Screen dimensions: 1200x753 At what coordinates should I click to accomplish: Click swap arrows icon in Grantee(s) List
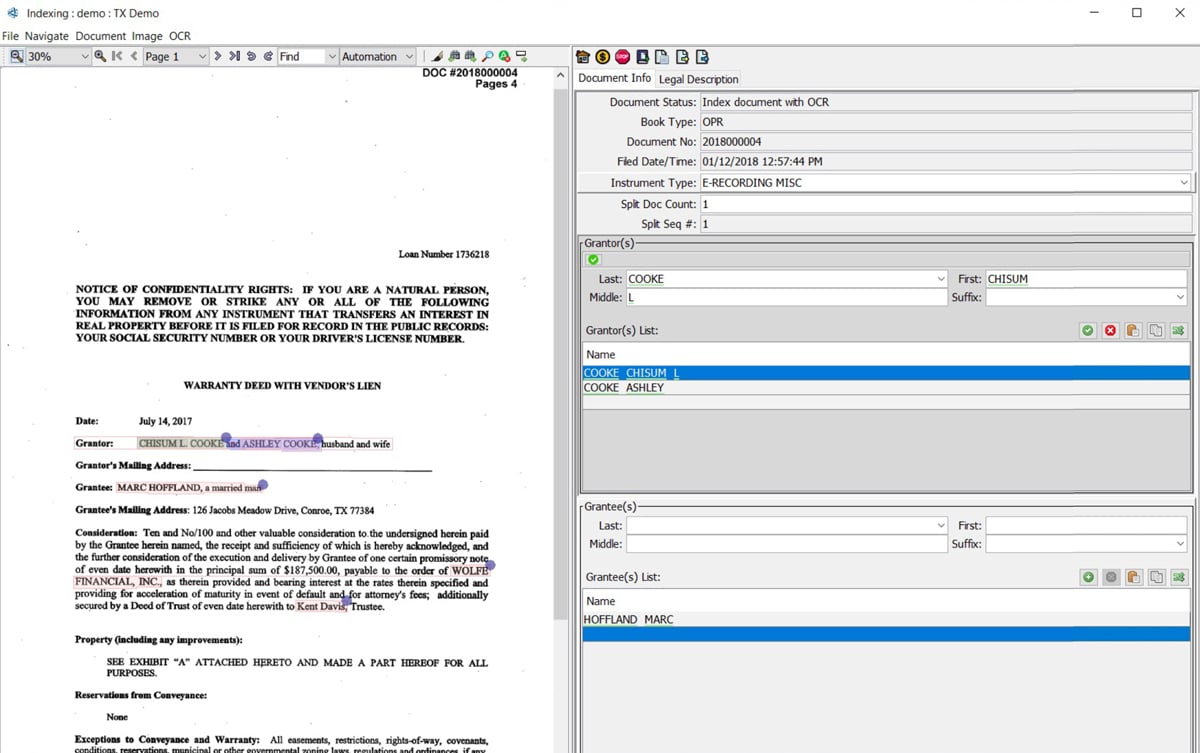coord(1178,577)
